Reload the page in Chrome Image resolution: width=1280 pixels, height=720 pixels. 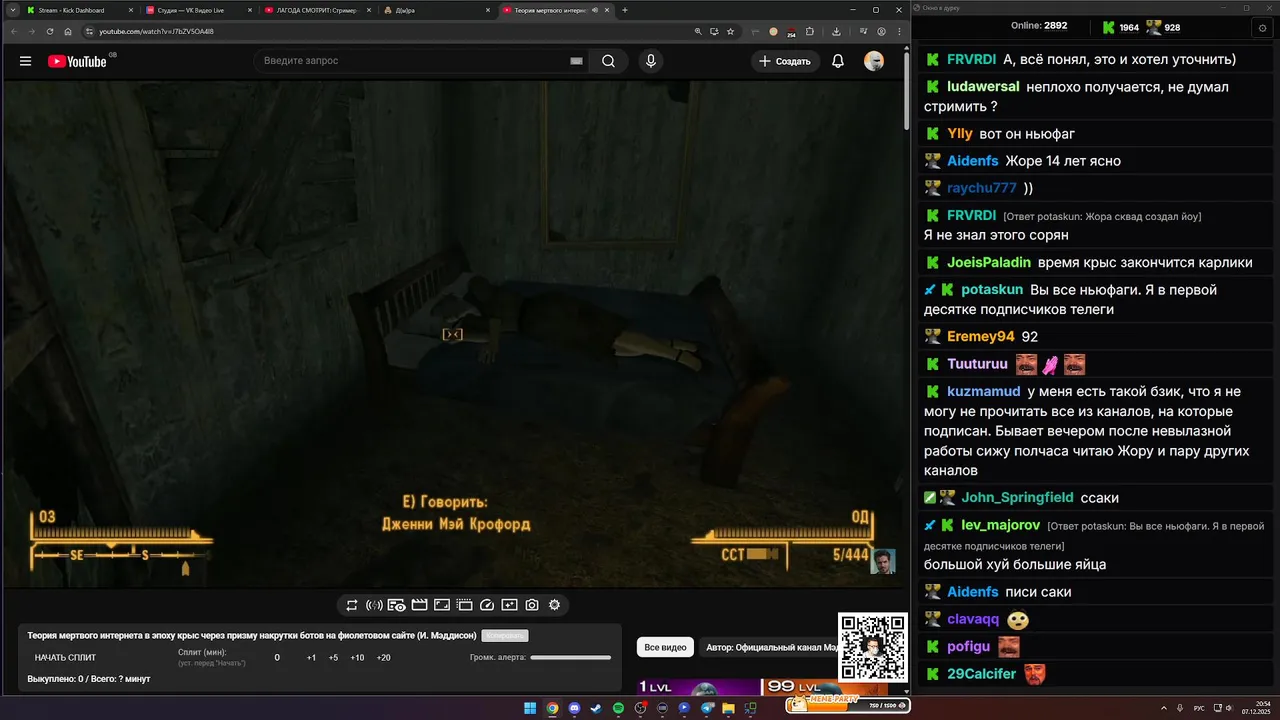[50, 31]
